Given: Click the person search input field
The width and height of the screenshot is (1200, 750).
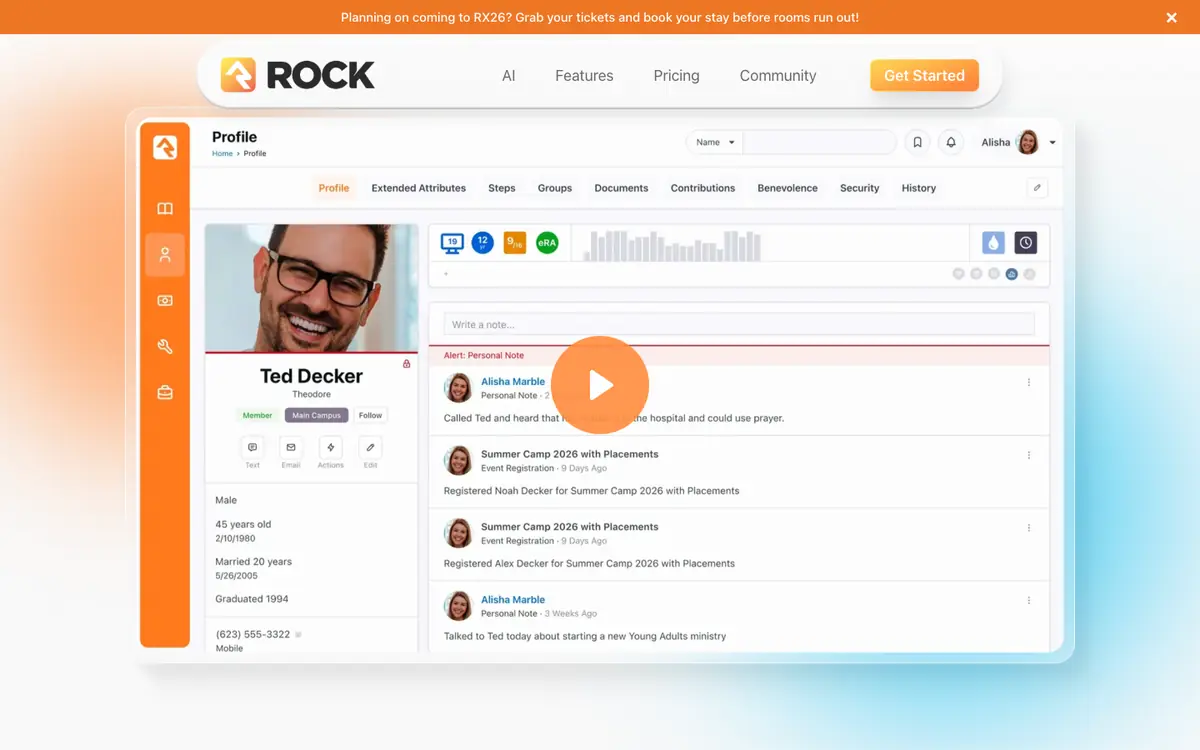Looking at the screenshot, I should click(819, 142).
